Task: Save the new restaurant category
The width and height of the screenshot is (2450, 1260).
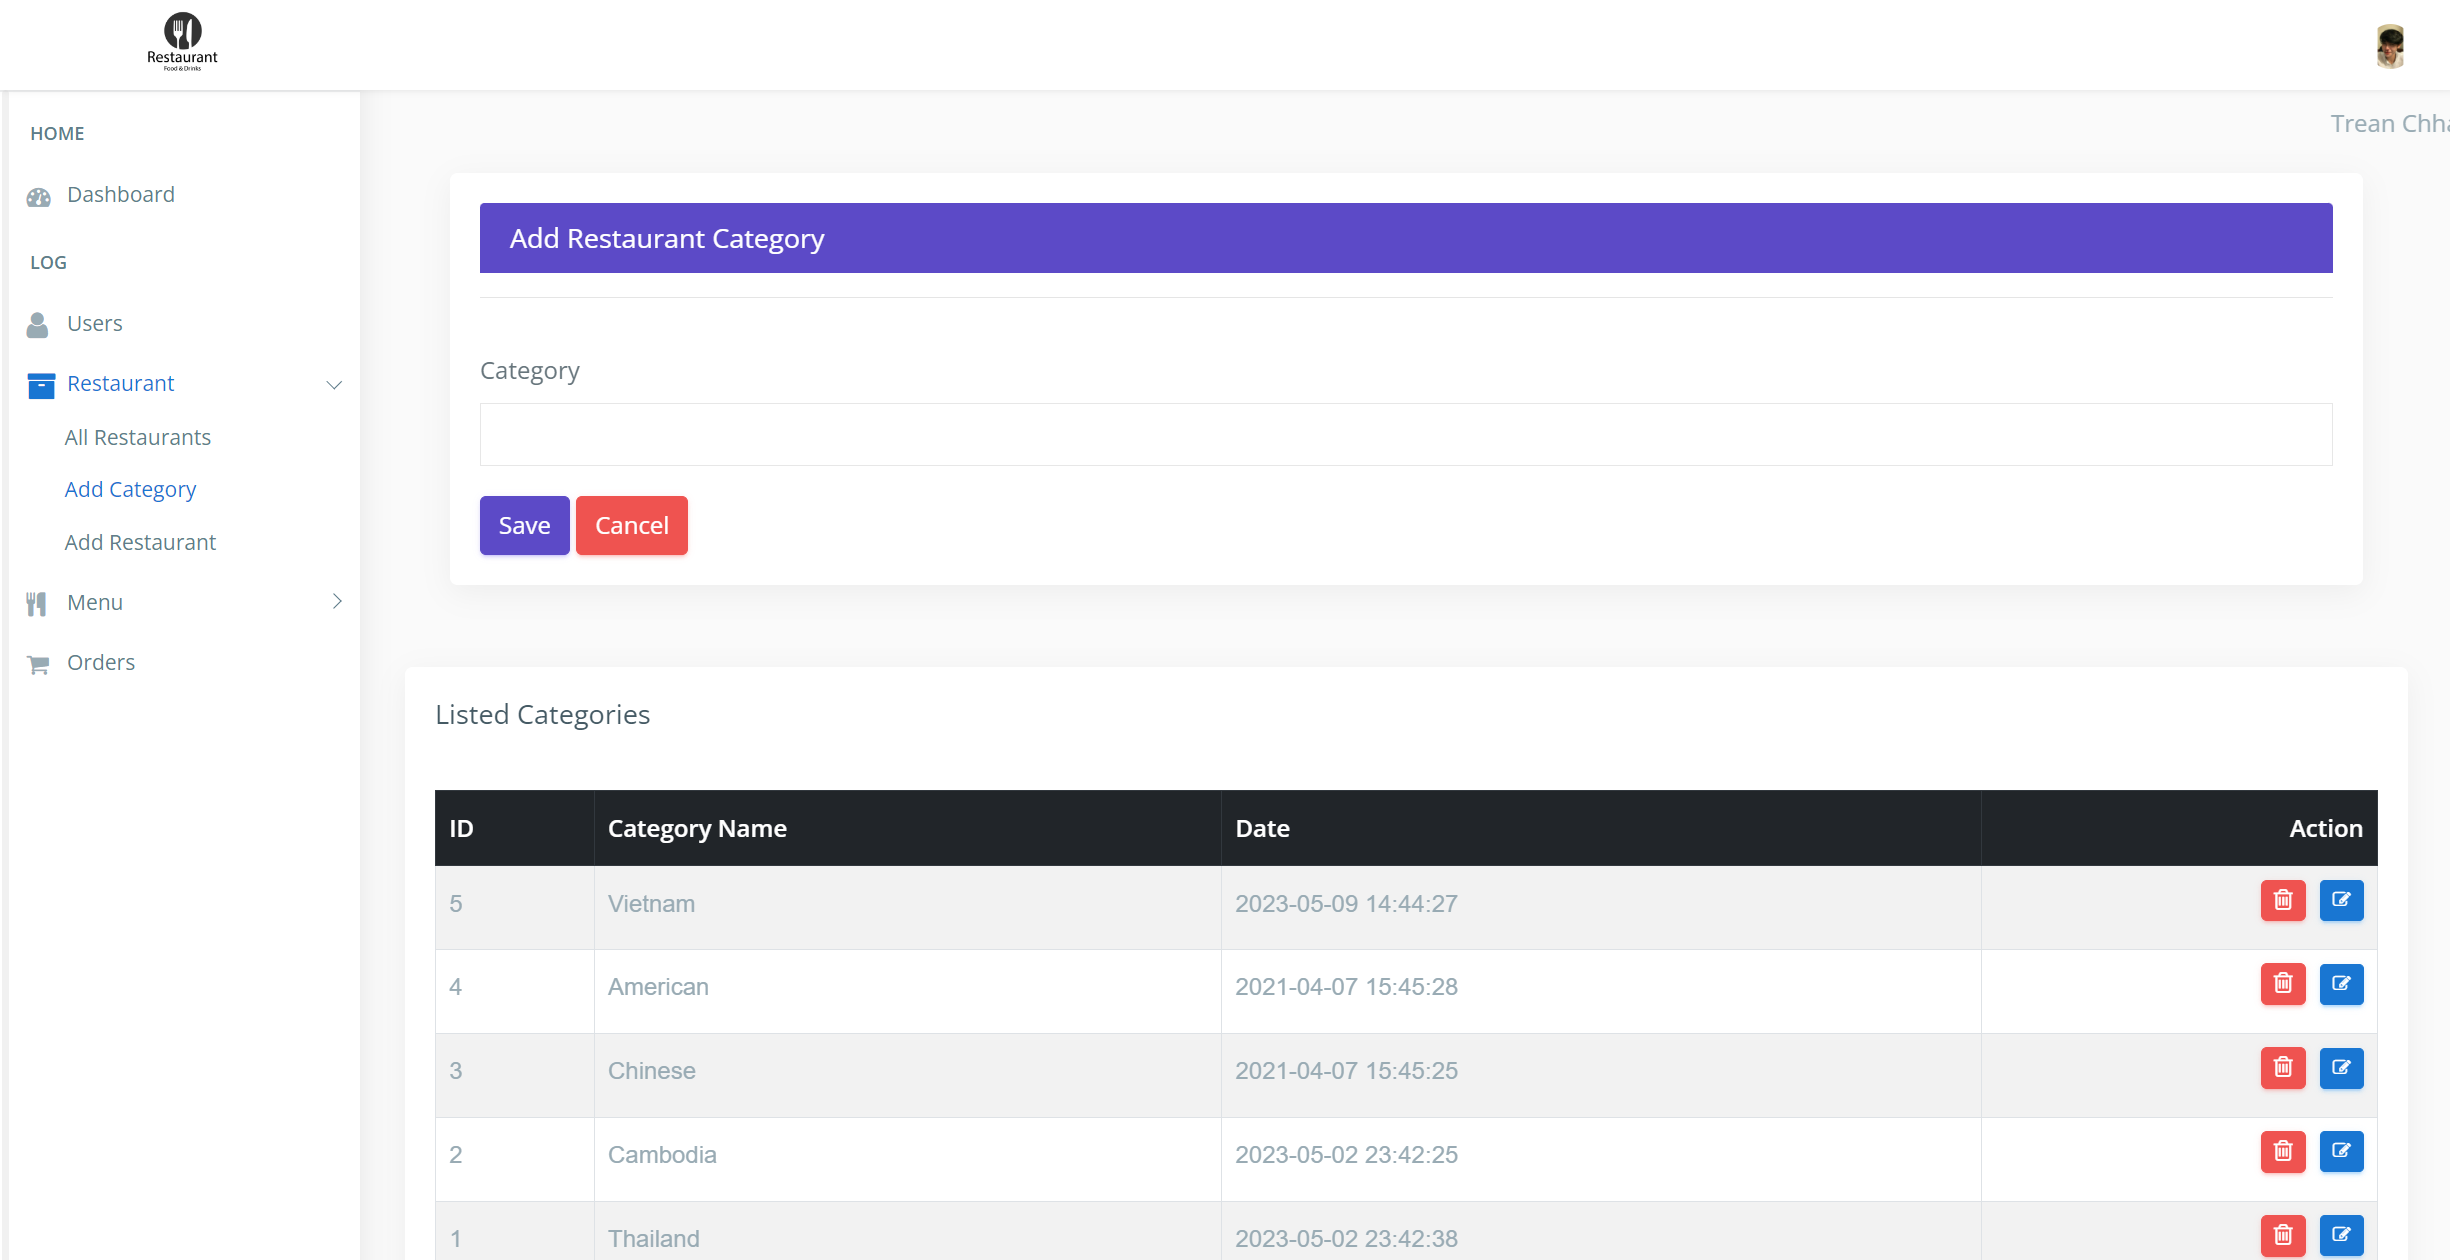Action: pyautogui.click(x=524, y=525)
